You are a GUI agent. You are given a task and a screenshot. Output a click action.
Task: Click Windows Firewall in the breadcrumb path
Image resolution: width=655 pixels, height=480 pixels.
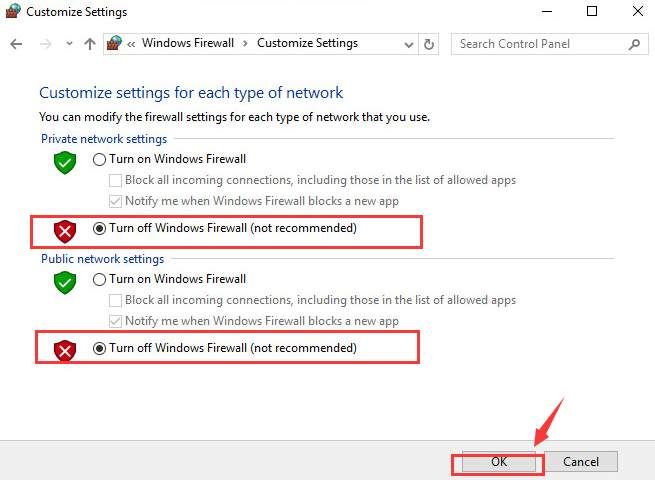188,44
